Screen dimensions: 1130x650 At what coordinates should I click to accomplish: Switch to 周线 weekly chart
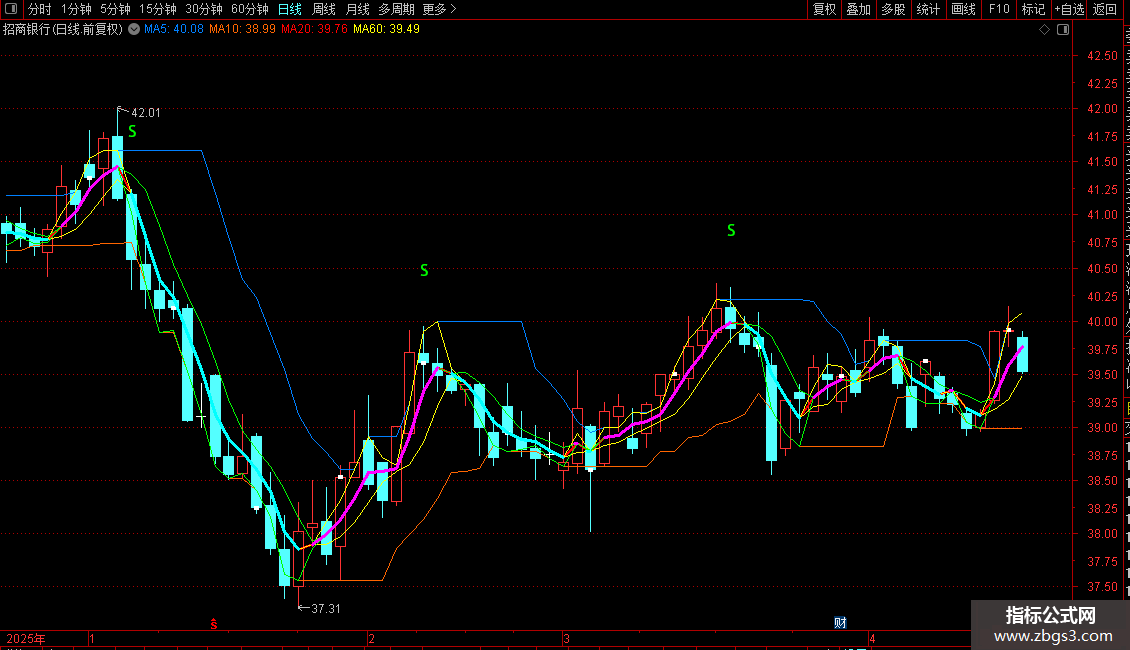pos(324,9)
